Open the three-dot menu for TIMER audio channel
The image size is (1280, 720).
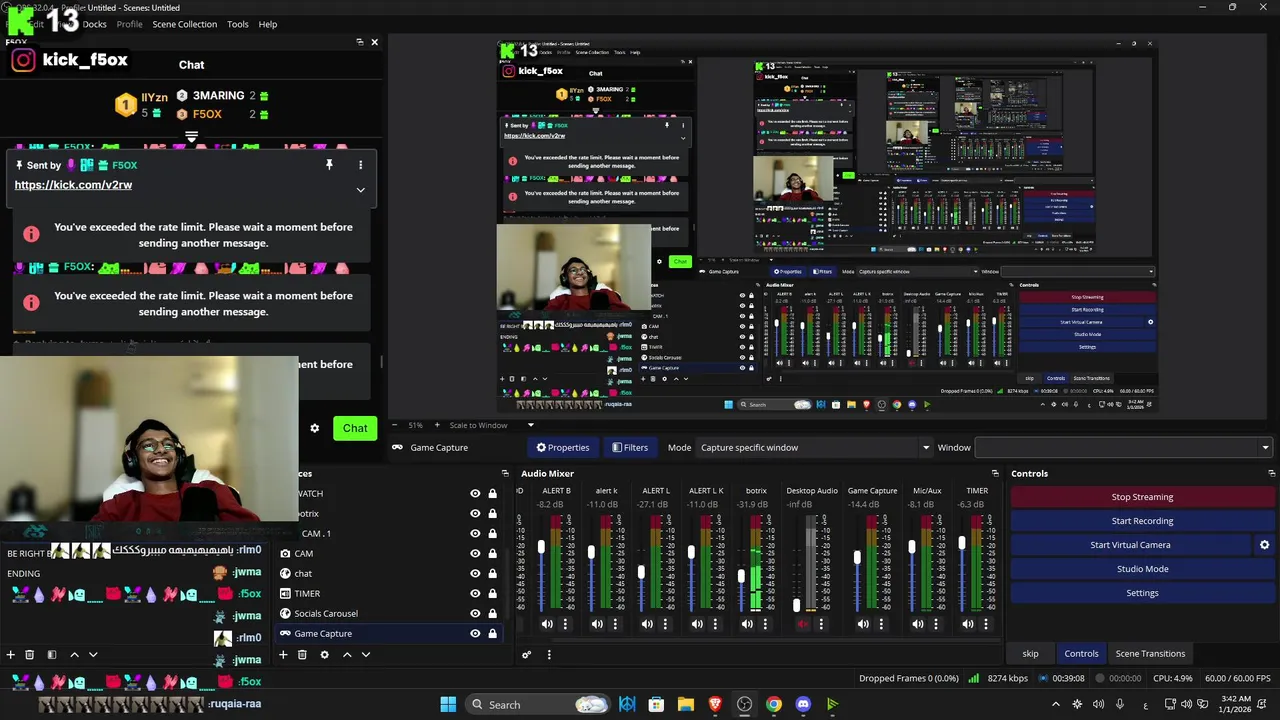click(x=986, y=624)
